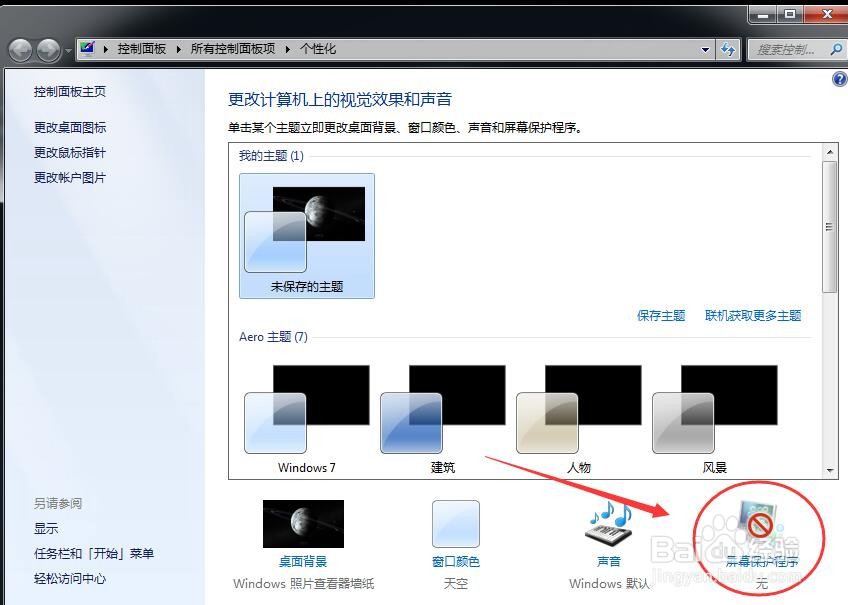The height and width of the screenshot is (605, 848).
Task: Open help via the question mark icon
Action: 840,79
